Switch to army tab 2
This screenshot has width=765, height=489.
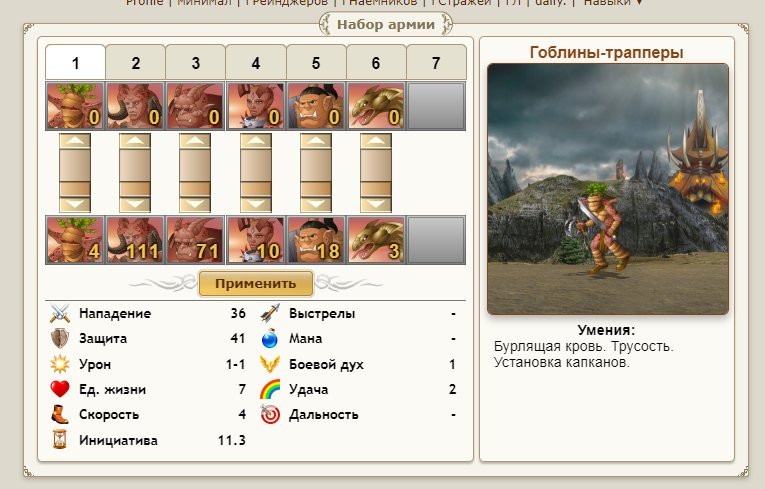click(x=136, y=62)
